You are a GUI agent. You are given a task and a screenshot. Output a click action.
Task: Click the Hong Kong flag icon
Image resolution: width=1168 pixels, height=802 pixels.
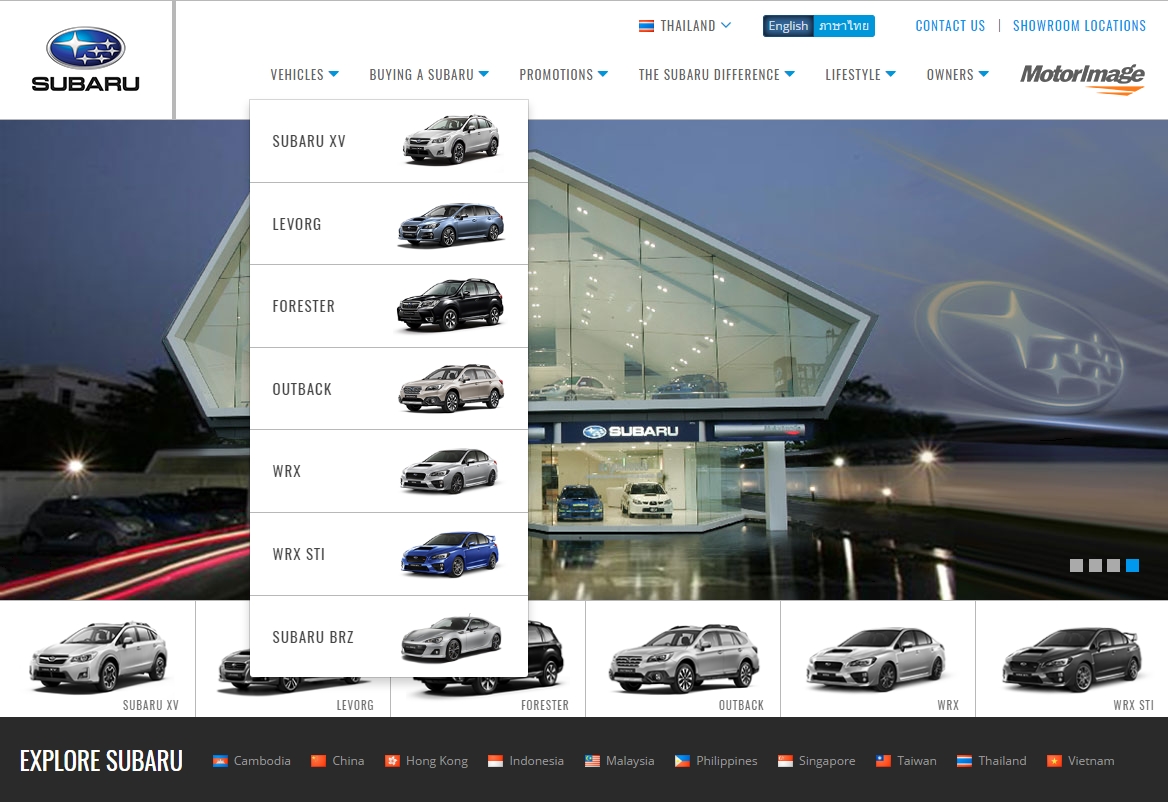pyautogui.click(x=392, y=761)
